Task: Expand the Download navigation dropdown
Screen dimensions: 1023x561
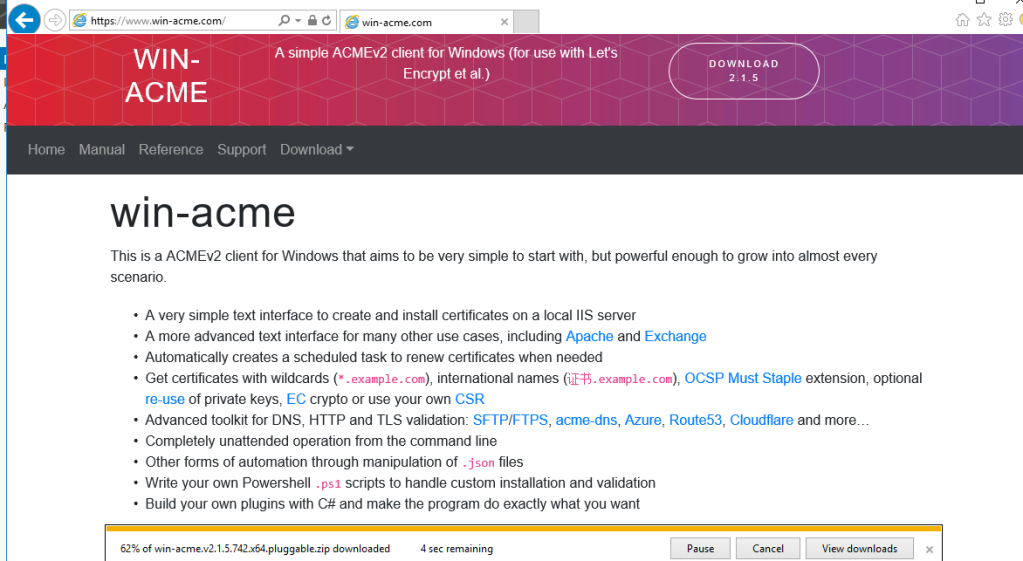Action: click(x=317, y=149)
